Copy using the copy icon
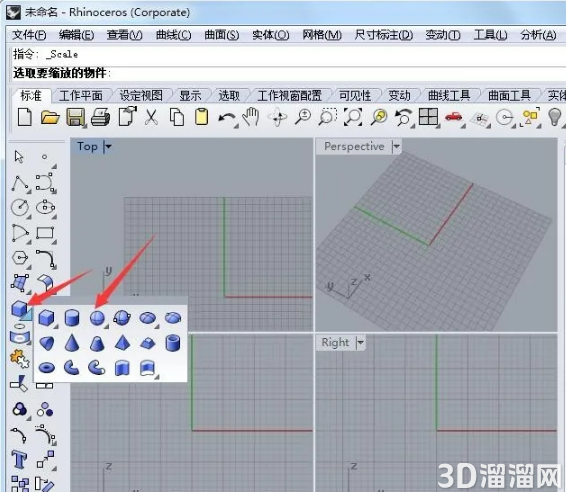Viewport: 566px width, 492px height. pyautogui.click(x=177, y=117)
